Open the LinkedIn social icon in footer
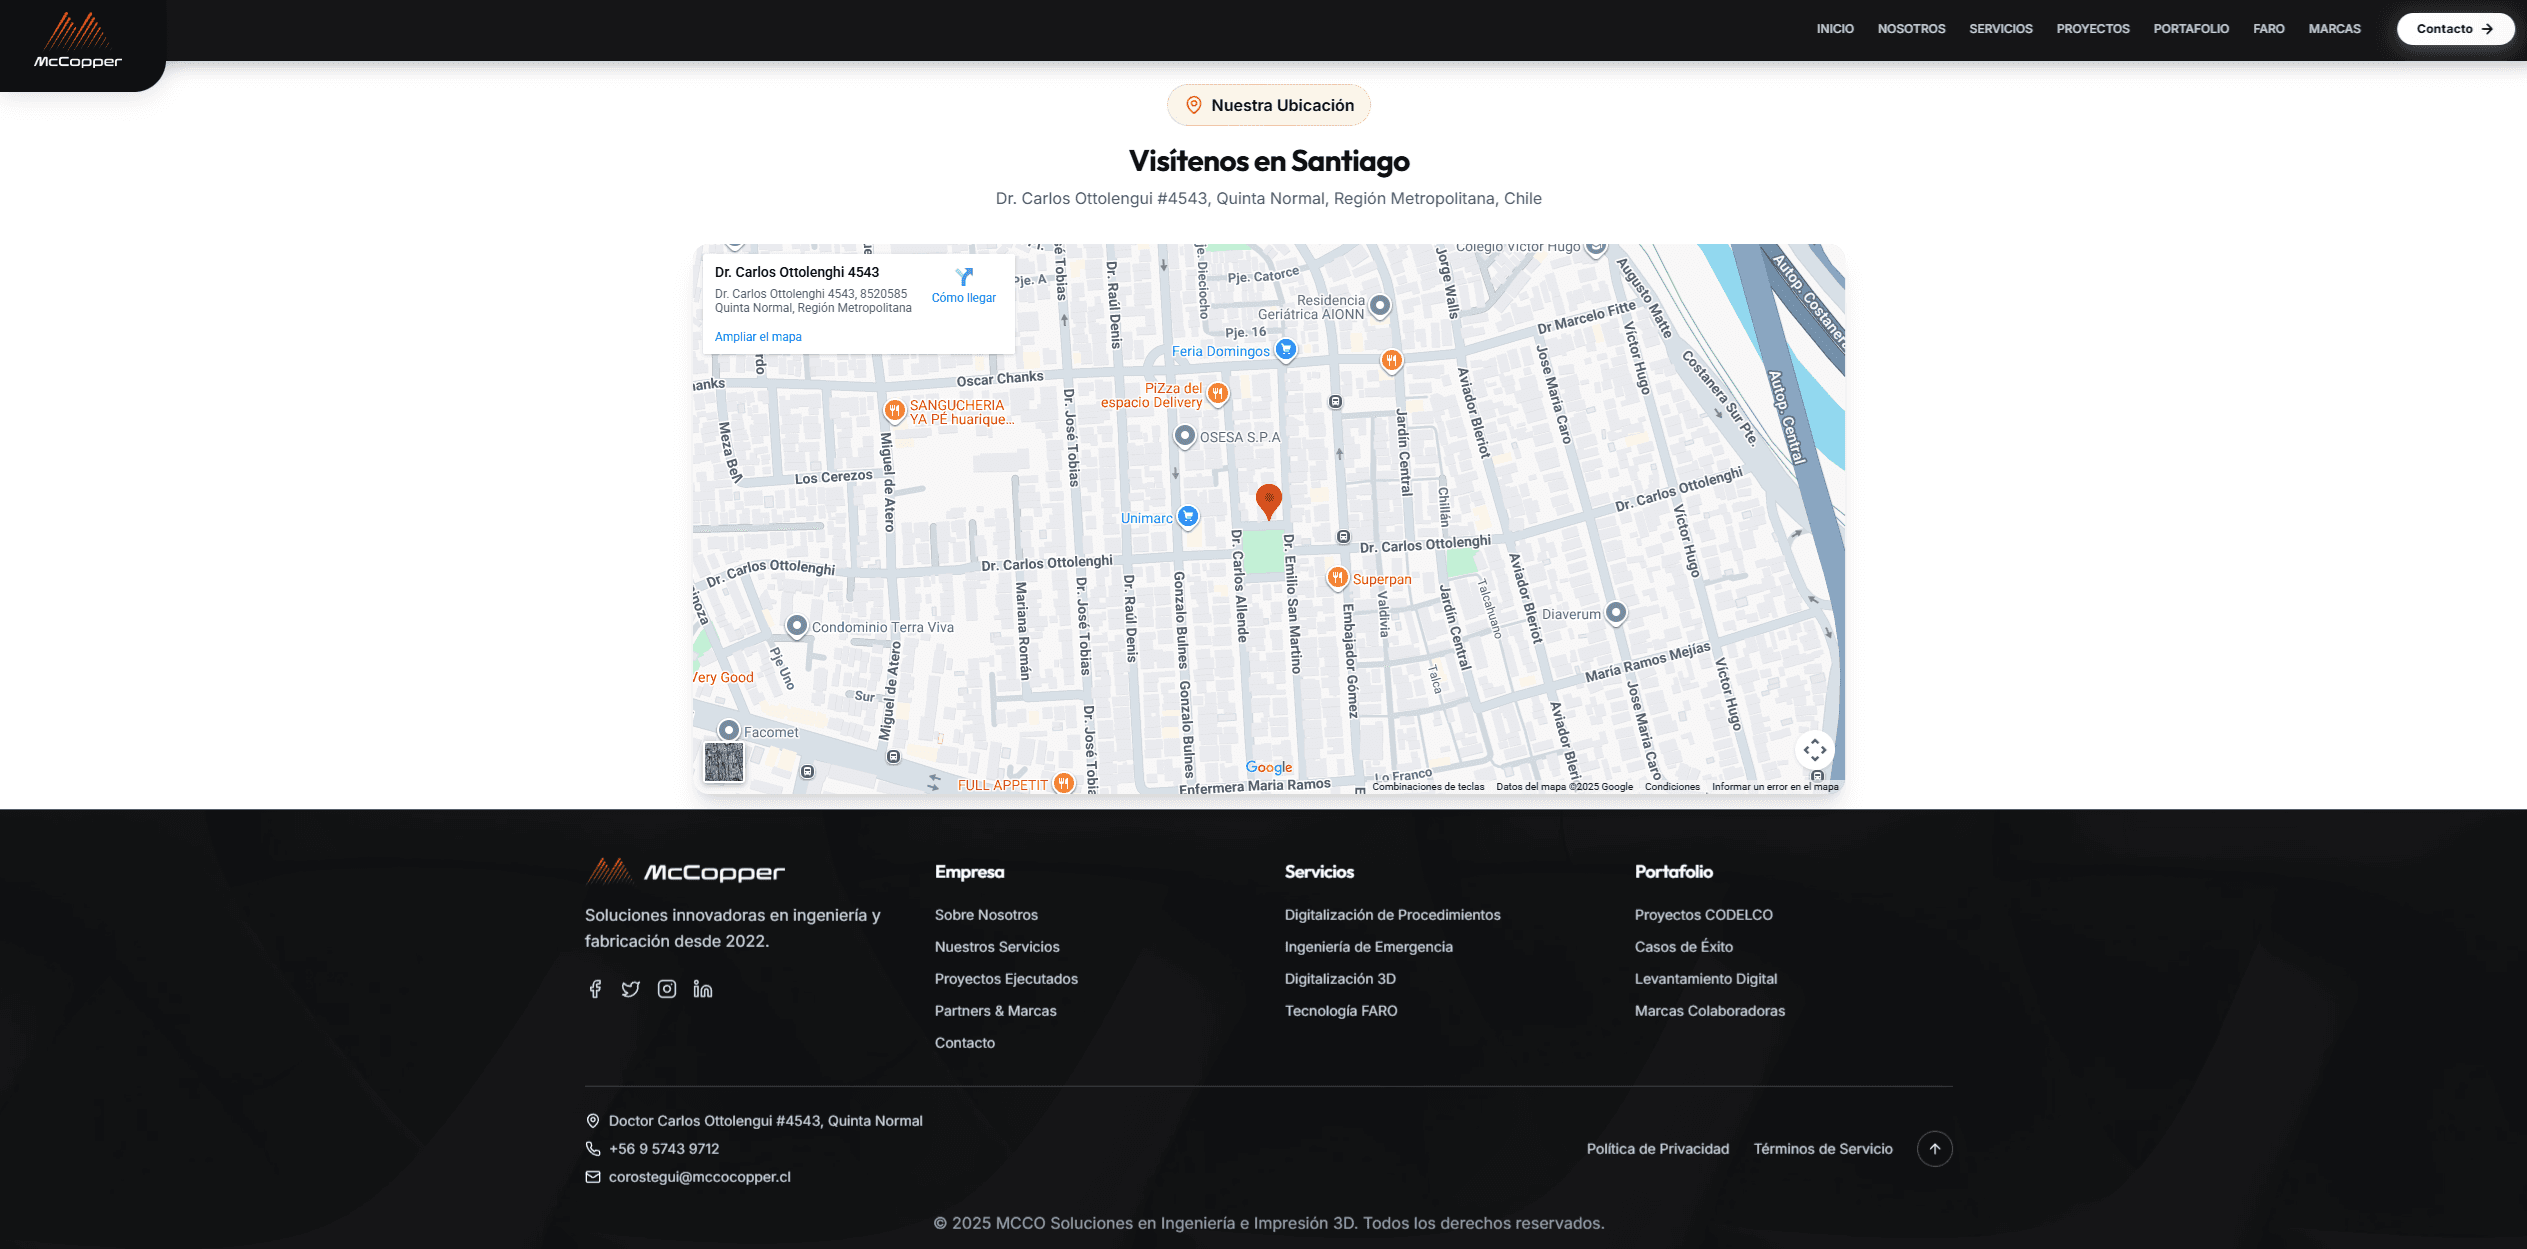Image resolution: width=2527 pixels, height=1249 pixels. point(703,989)
